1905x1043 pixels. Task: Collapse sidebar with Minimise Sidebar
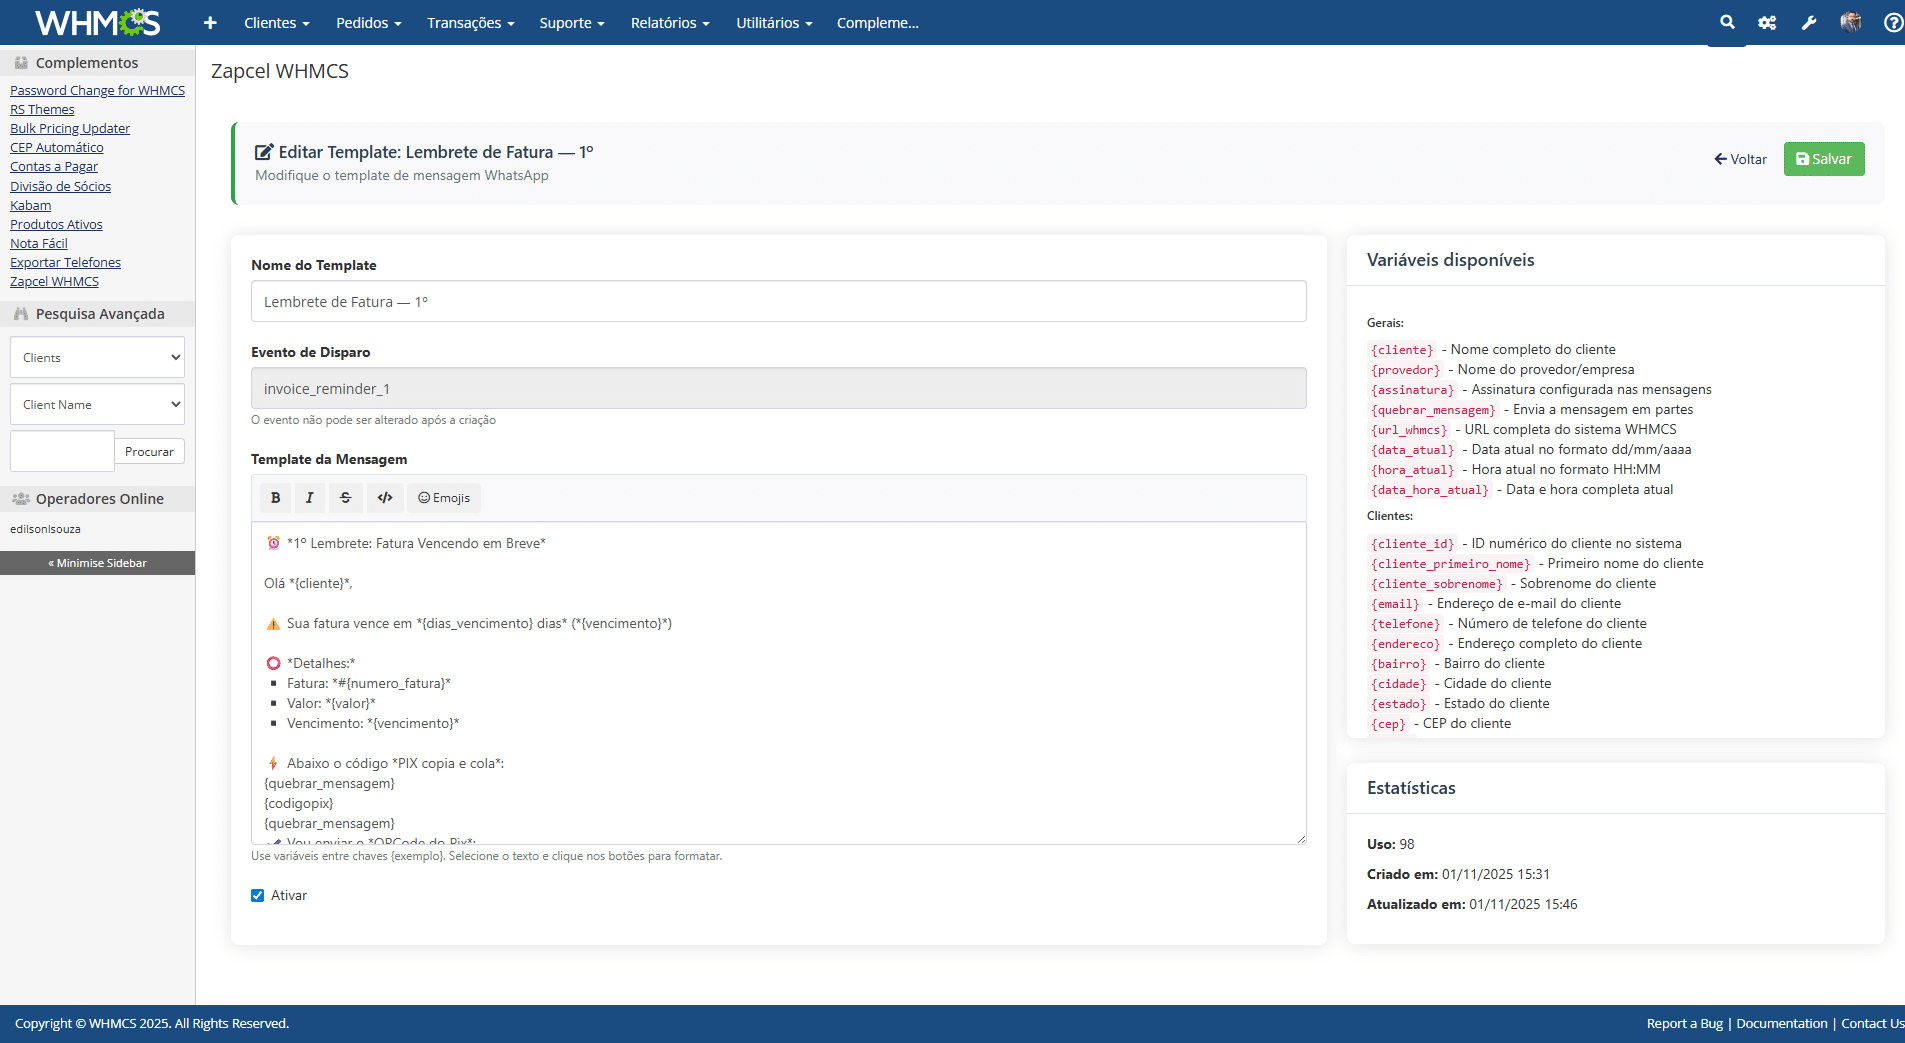tap(97, 563)
